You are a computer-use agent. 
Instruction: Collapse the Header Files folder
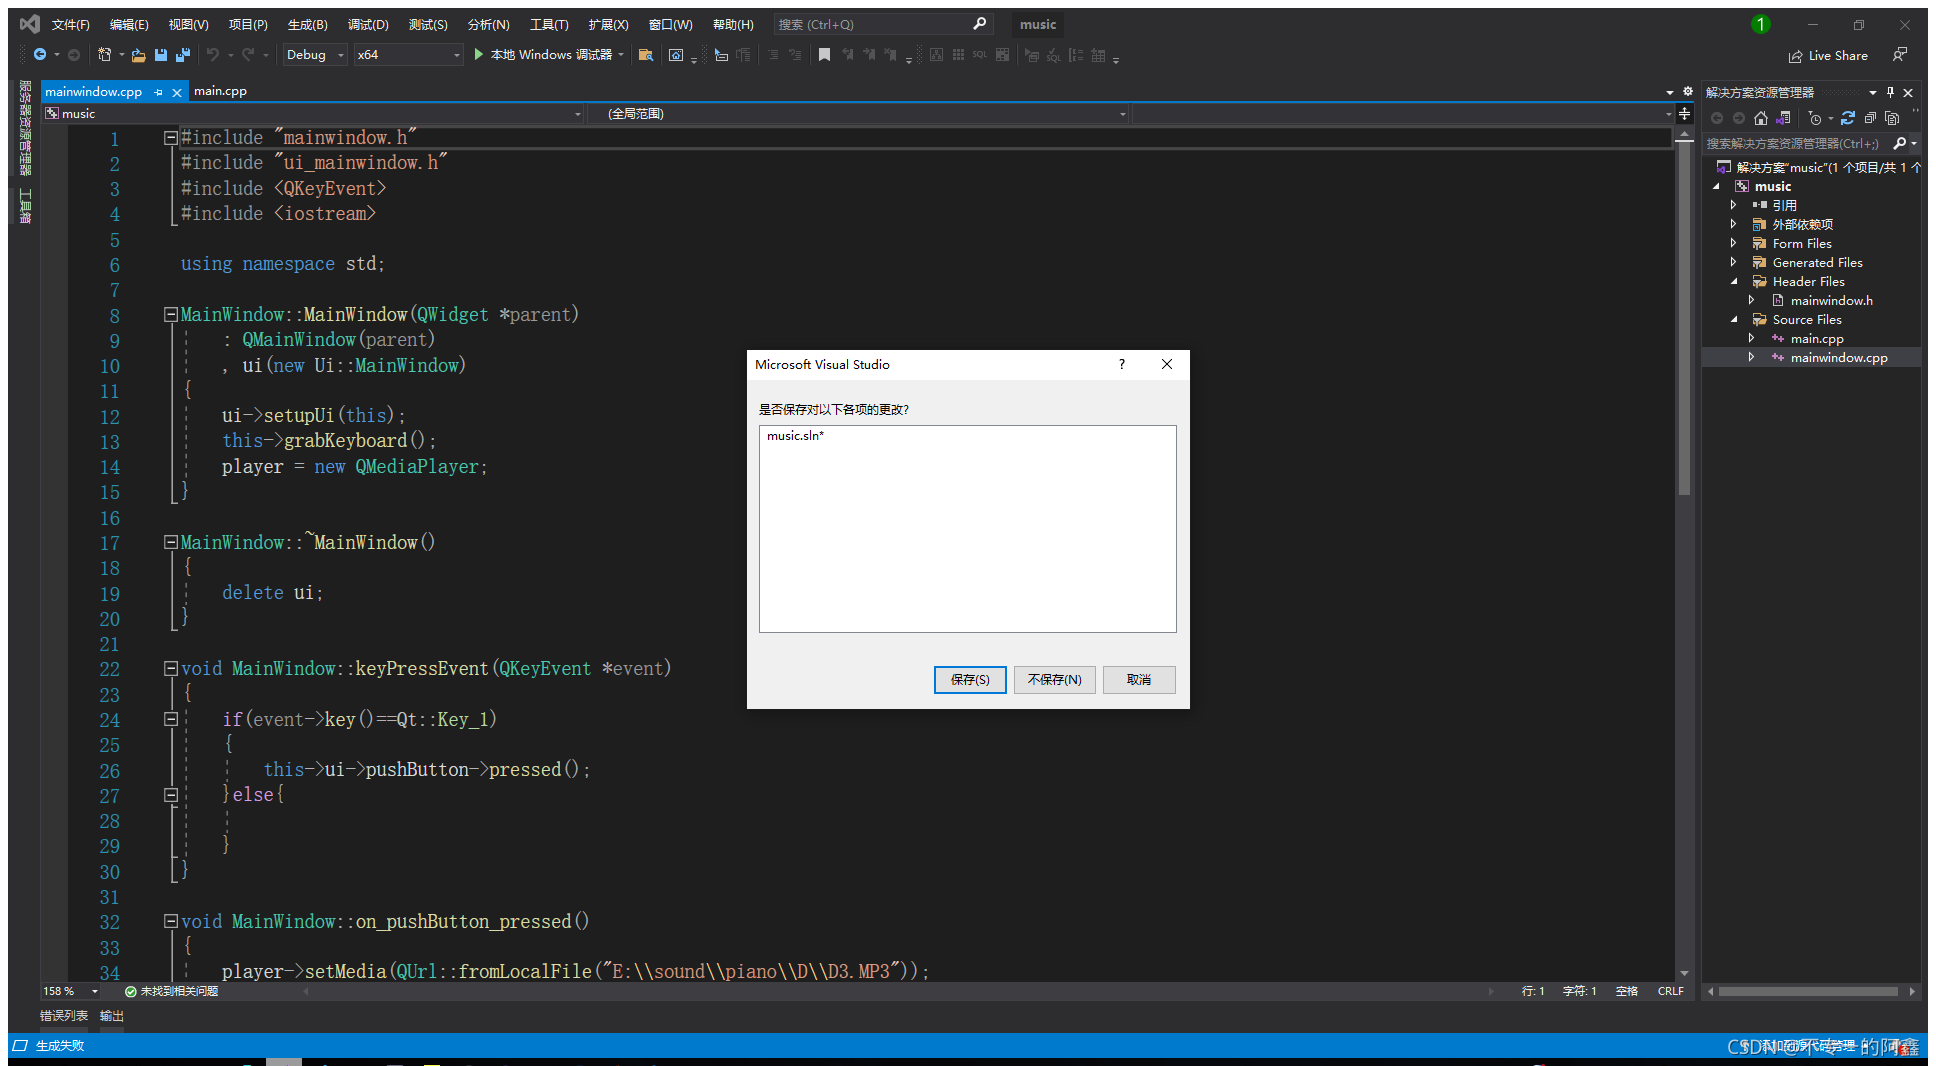coord(1733,281)
